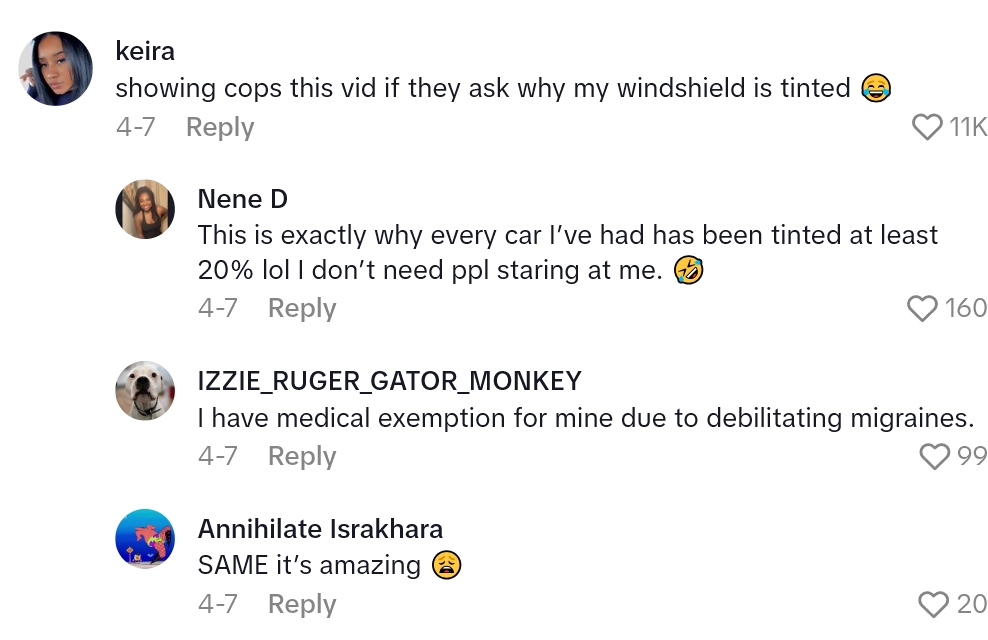
Task: Heart the IZZIE_RUGER_GATOR_MONKEY comment
Action: [x=934, y=456]
